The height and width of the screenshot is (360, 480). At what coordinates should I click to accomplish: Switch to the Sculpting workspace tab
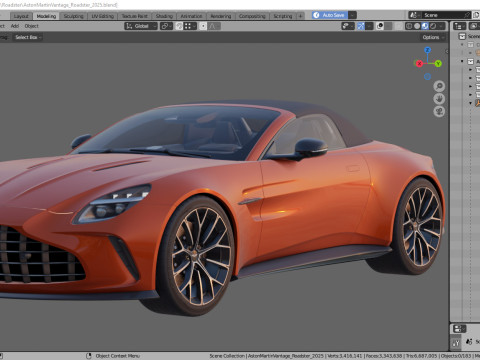point(73,16)
